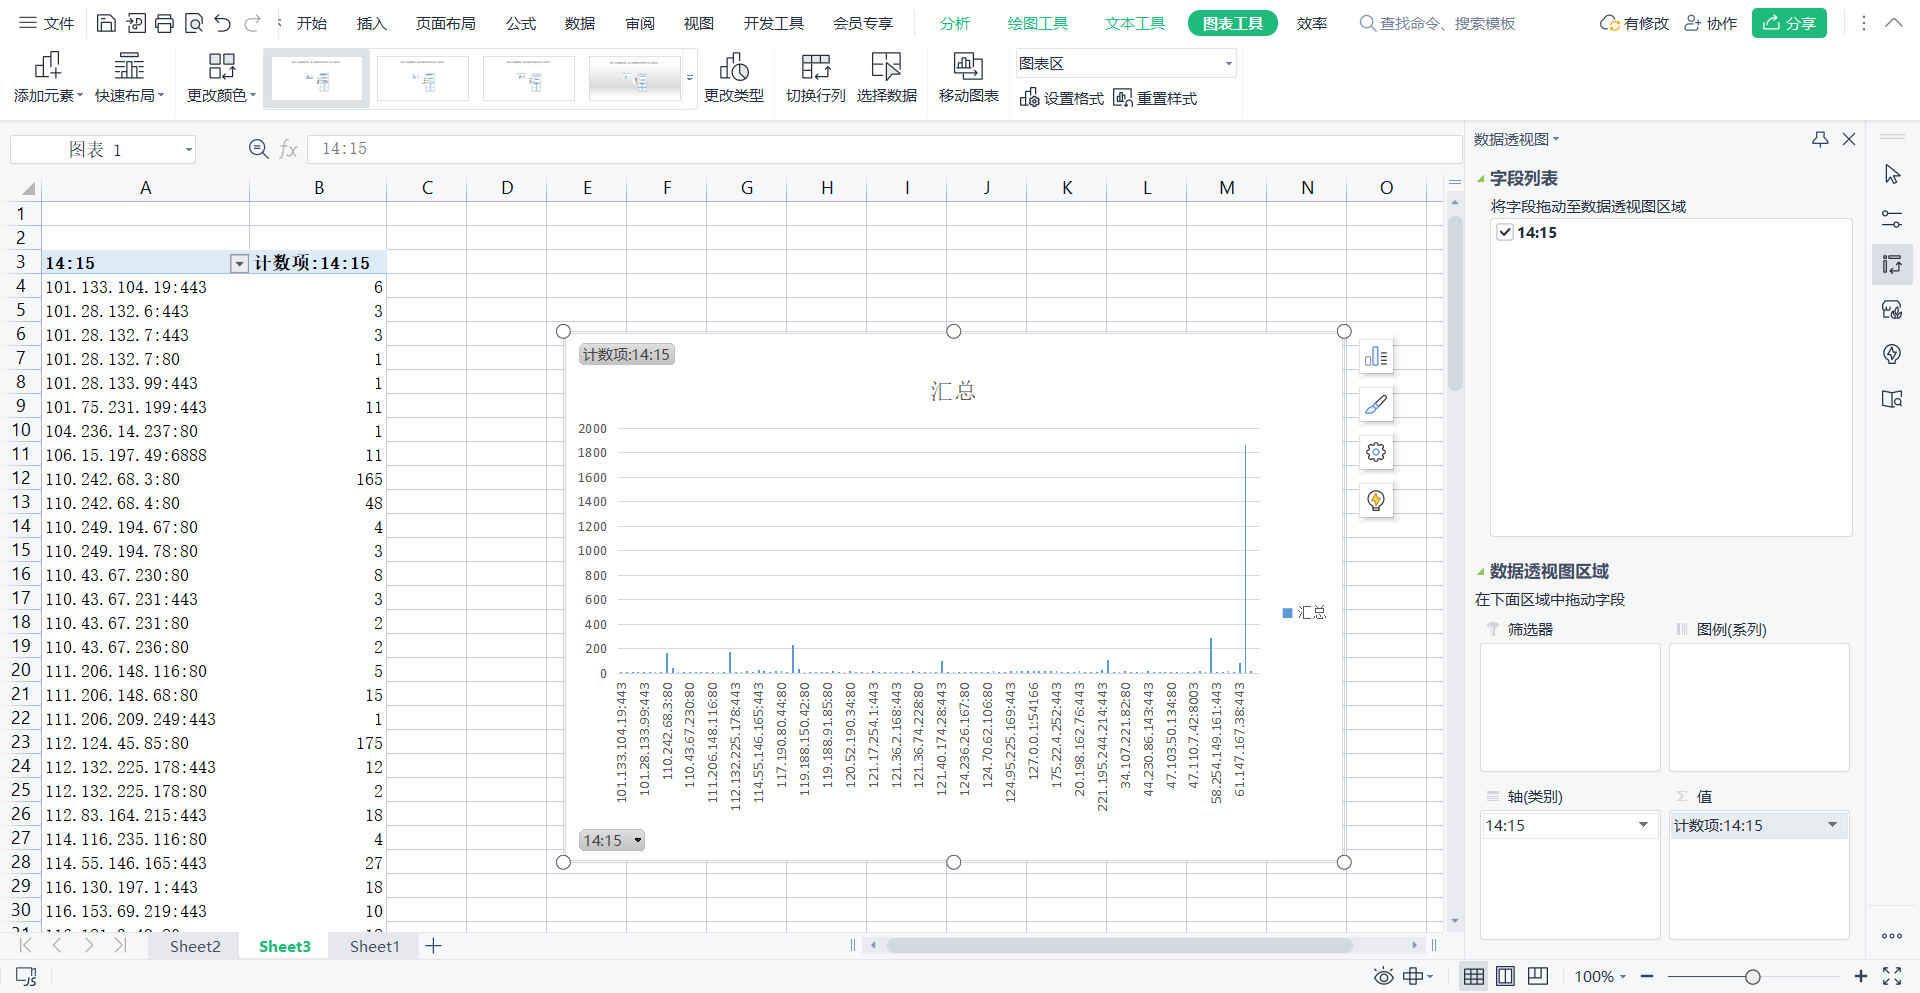This screenshot has height=993, width=1920.
Task: Click the chart style brush floating button
Action: click(x=1376, y=405)
